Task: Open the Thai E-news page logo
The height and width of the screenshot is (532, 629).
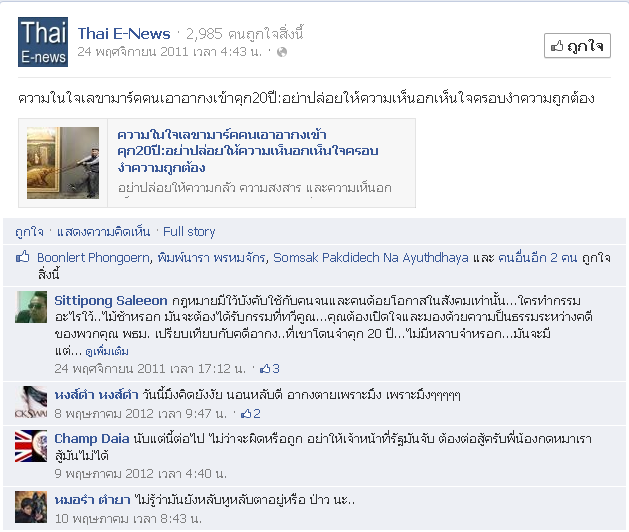Action: 43,42
